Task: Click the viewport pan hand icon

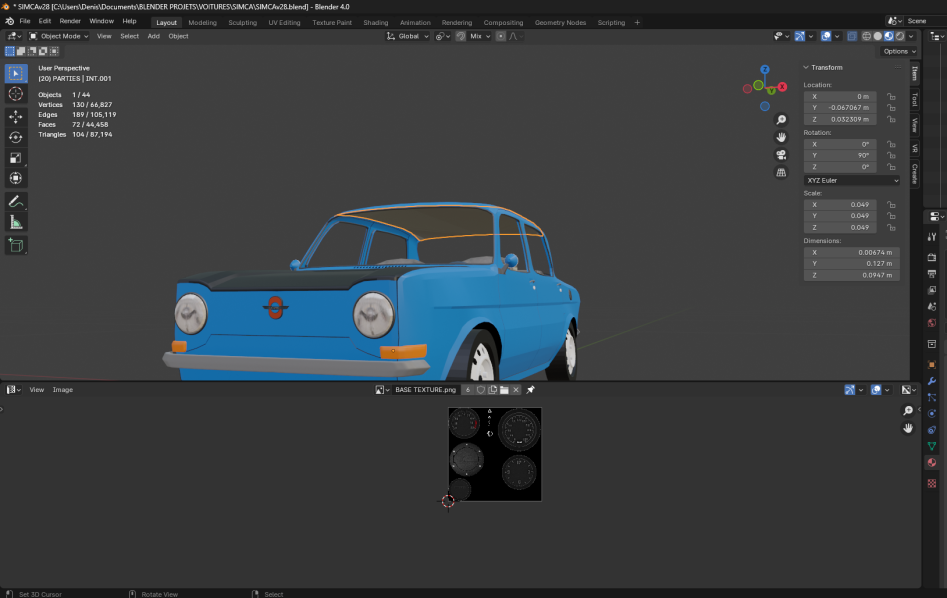Action: tap(781, 137)
